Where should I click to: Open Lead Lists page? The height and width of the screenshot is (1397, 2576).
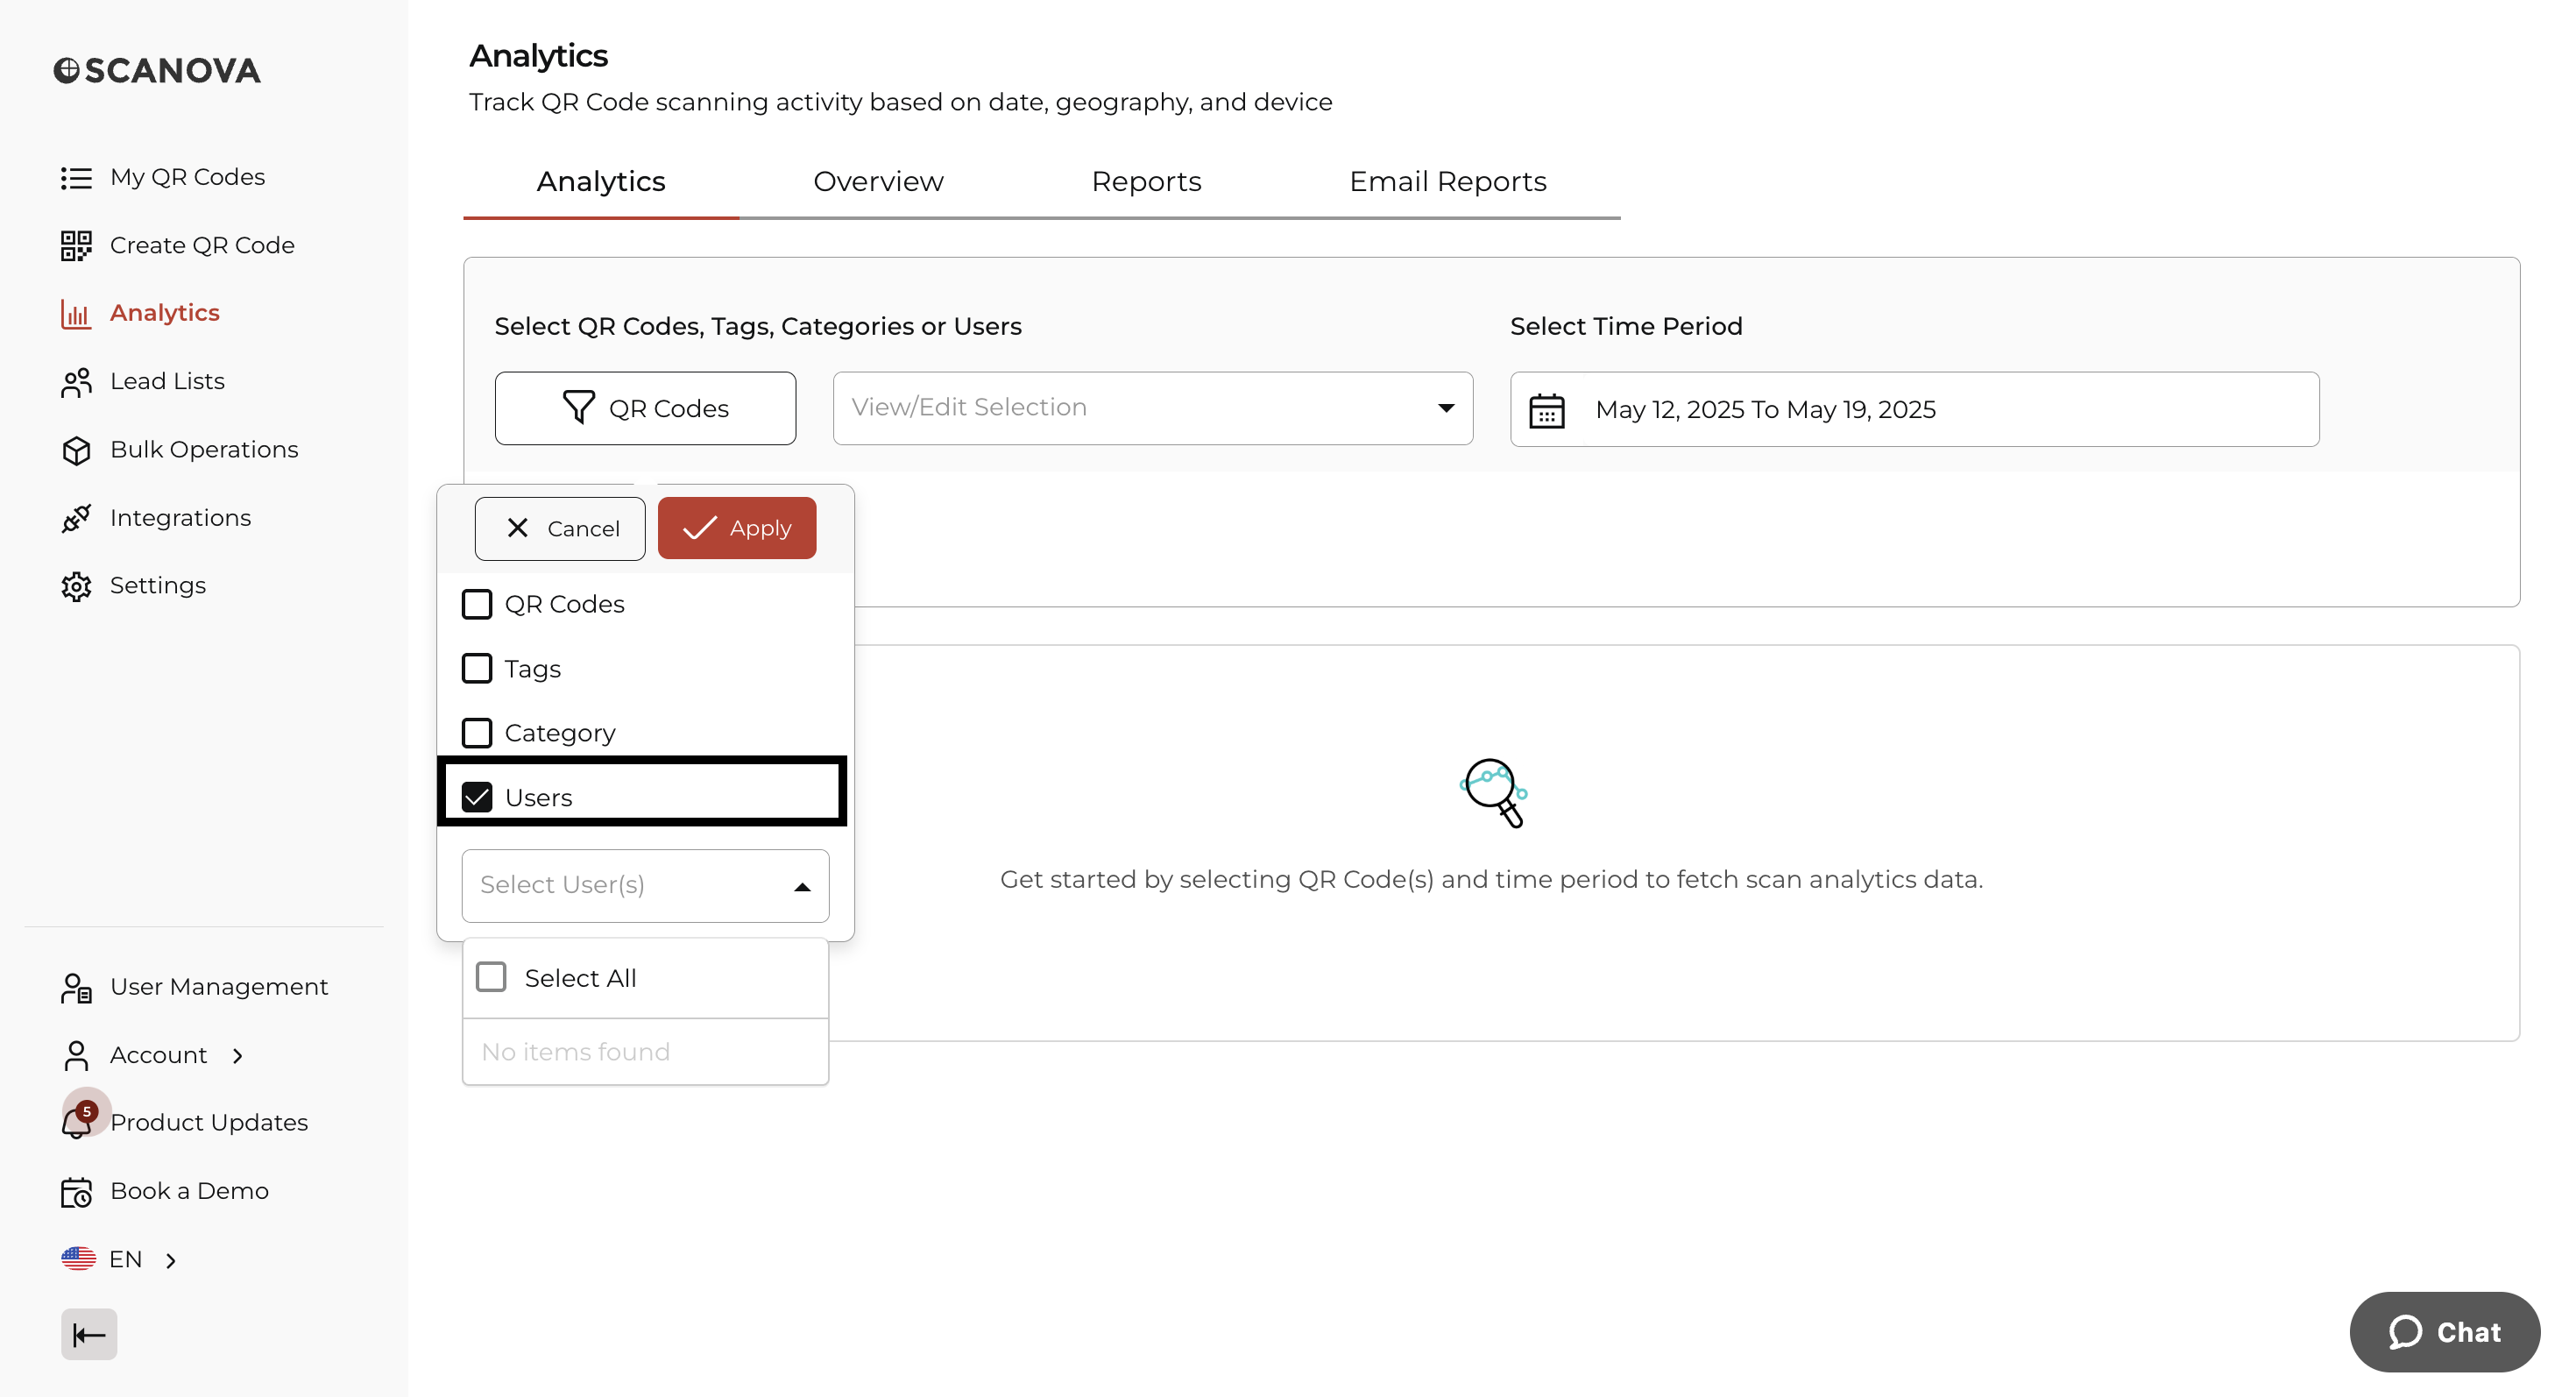click(167, 382)
